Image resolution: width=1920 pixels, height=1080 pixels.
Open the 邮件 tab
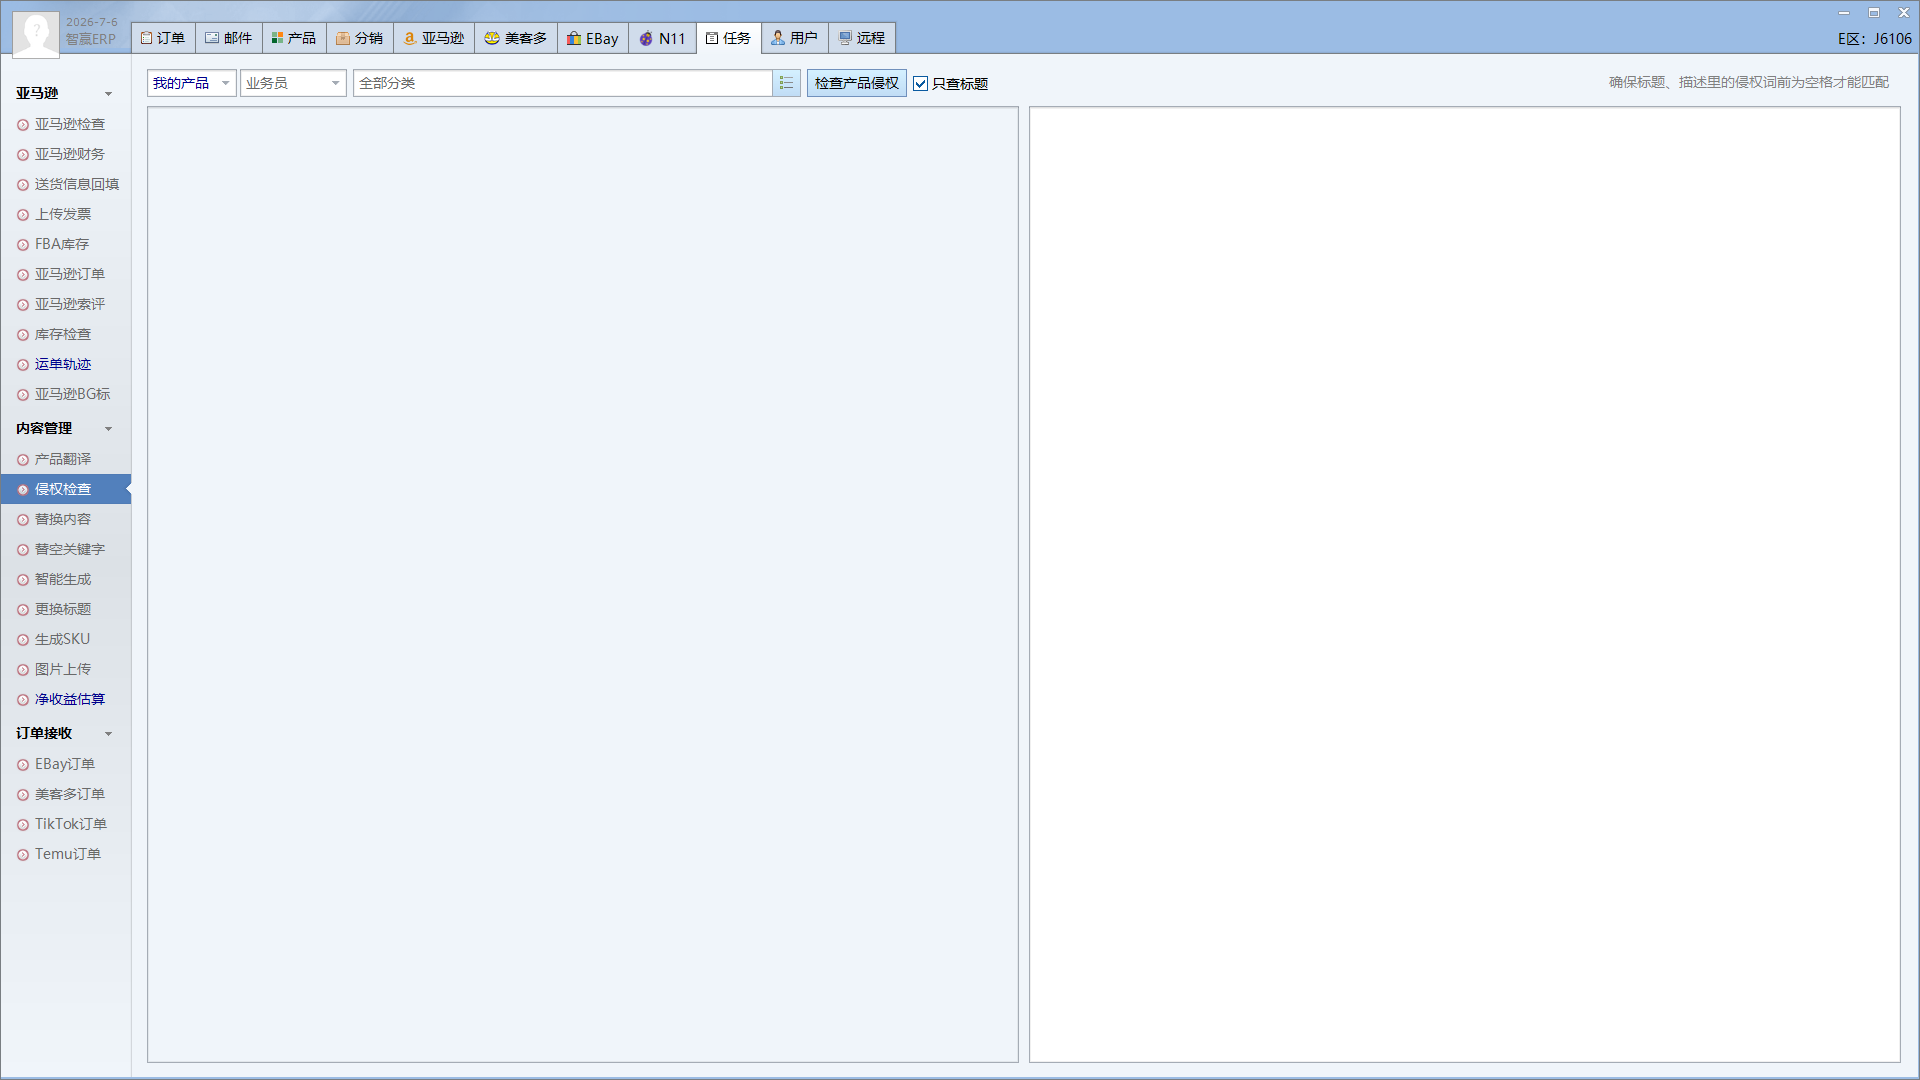pos(229,38)
